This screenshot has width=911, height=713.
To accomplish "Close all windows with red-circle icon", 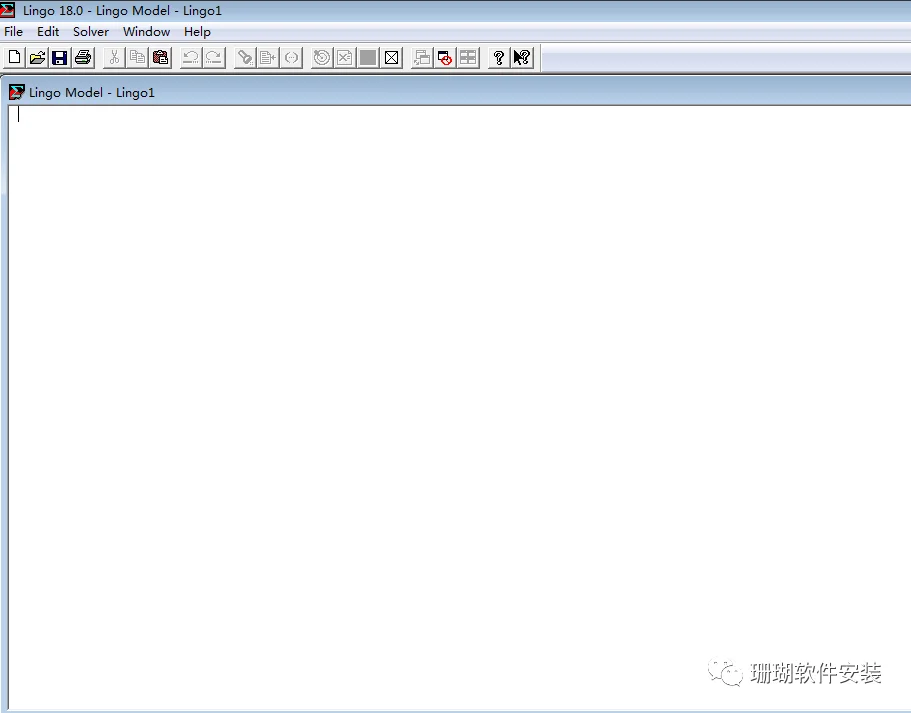I will pos(445,58).
